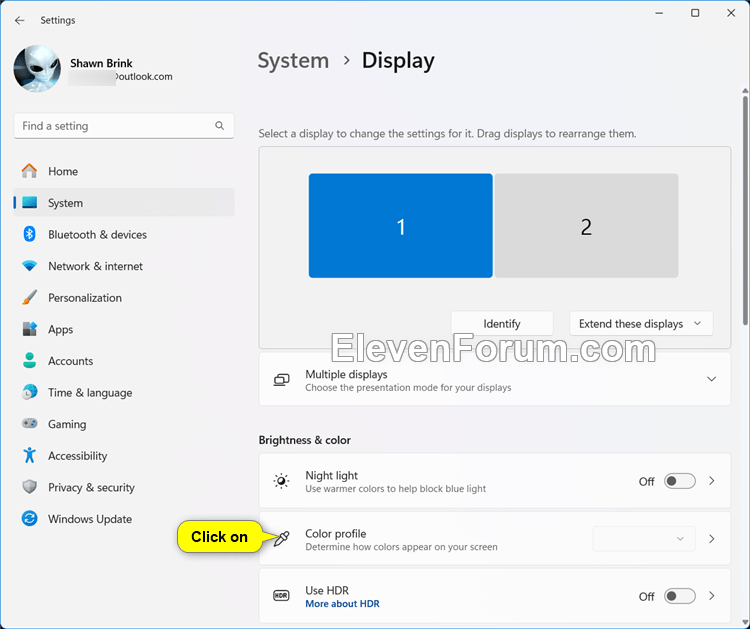Screen dimensions: 750x629
Task: Open Extend these displays dropdown
Action: [x=641, y=324]
